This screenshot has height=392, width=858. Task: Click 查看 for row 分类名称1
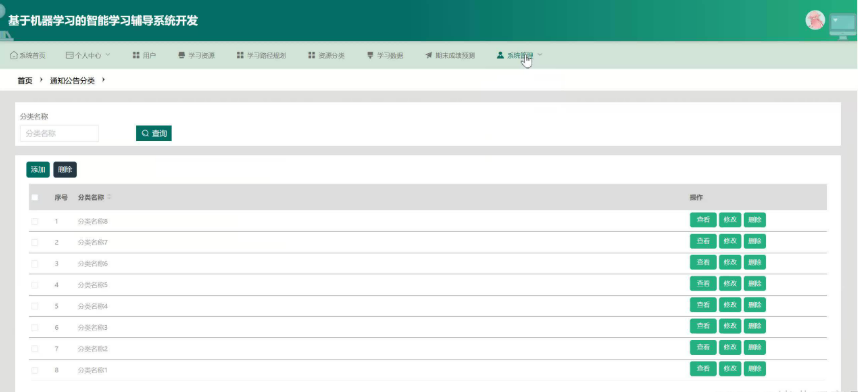click(703, 369)
